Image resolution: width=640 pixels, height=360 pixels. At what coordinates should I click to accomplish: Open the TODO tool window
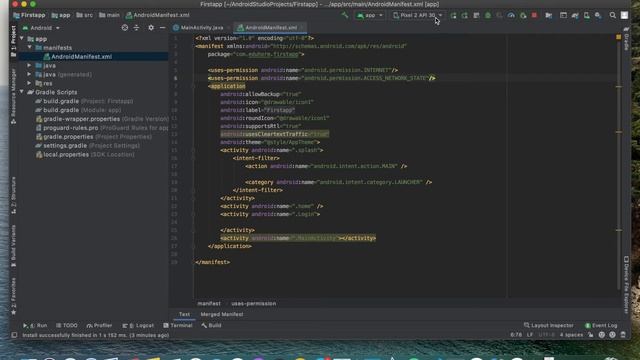tap(67, 326)
